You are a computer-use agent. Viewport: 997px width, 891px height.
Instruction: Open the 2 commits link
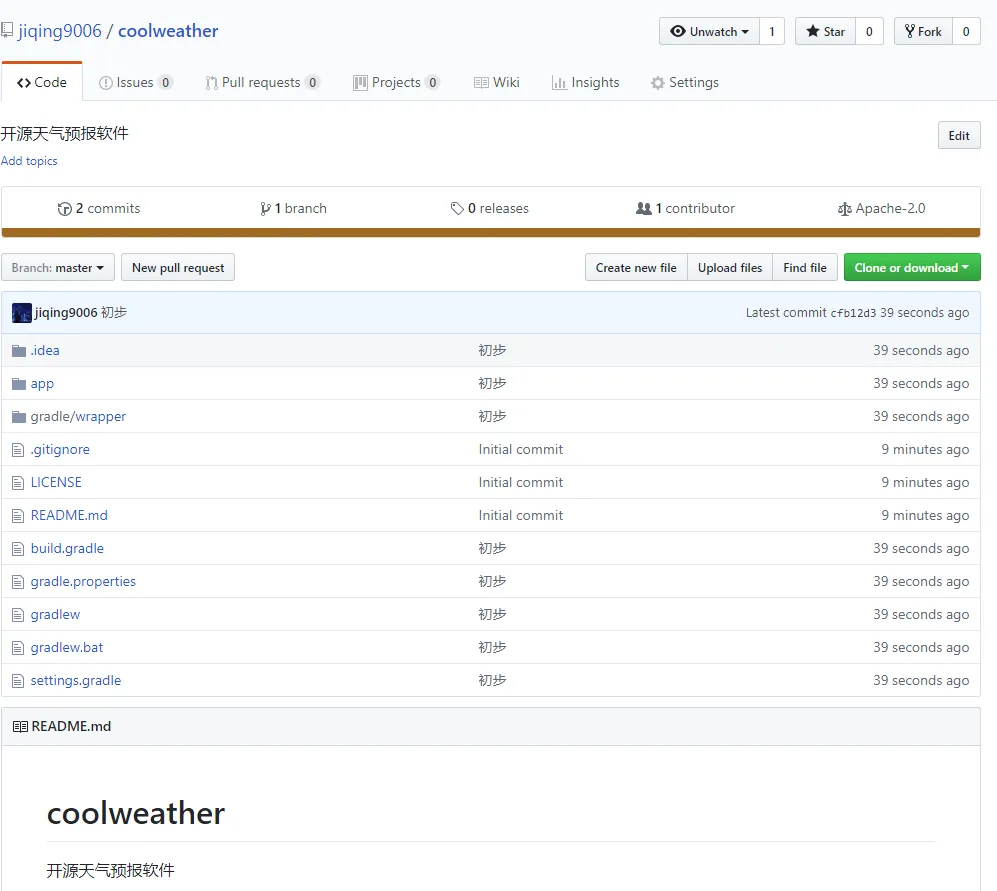[x=99, y=209]
